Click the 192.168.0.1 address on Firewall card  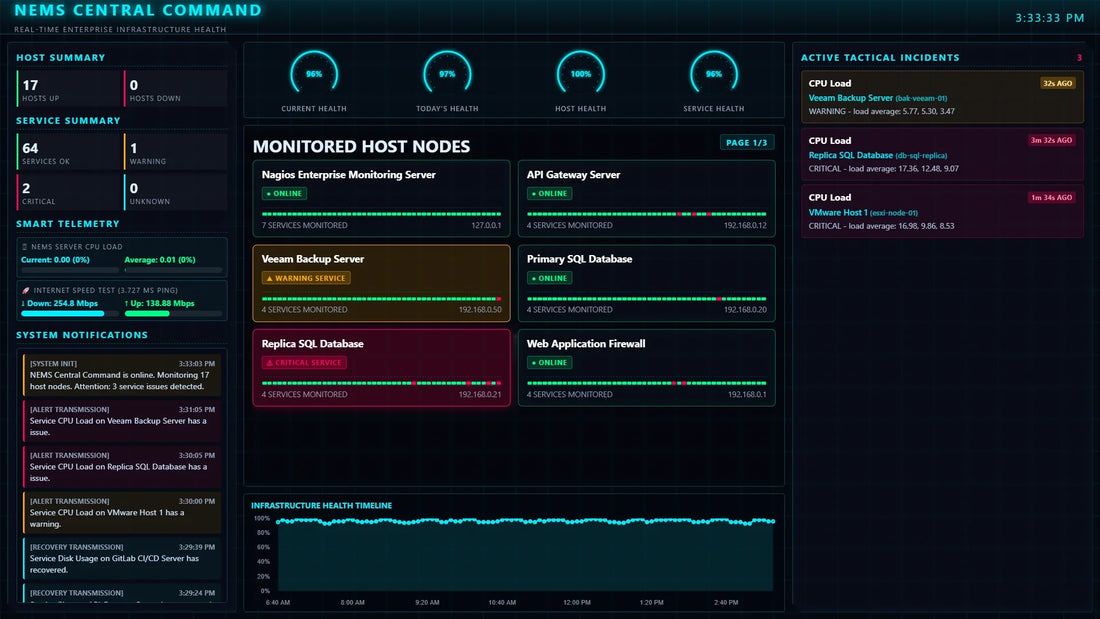tap(747, 394)
